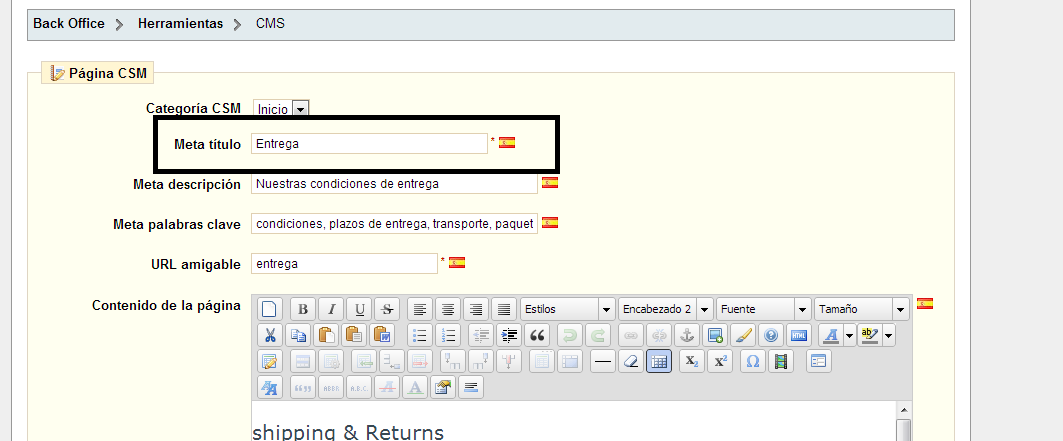This screenshot has width=1063, height=441.
Task: Toggle the bulleted list button
Action: (x=421, y=336)
